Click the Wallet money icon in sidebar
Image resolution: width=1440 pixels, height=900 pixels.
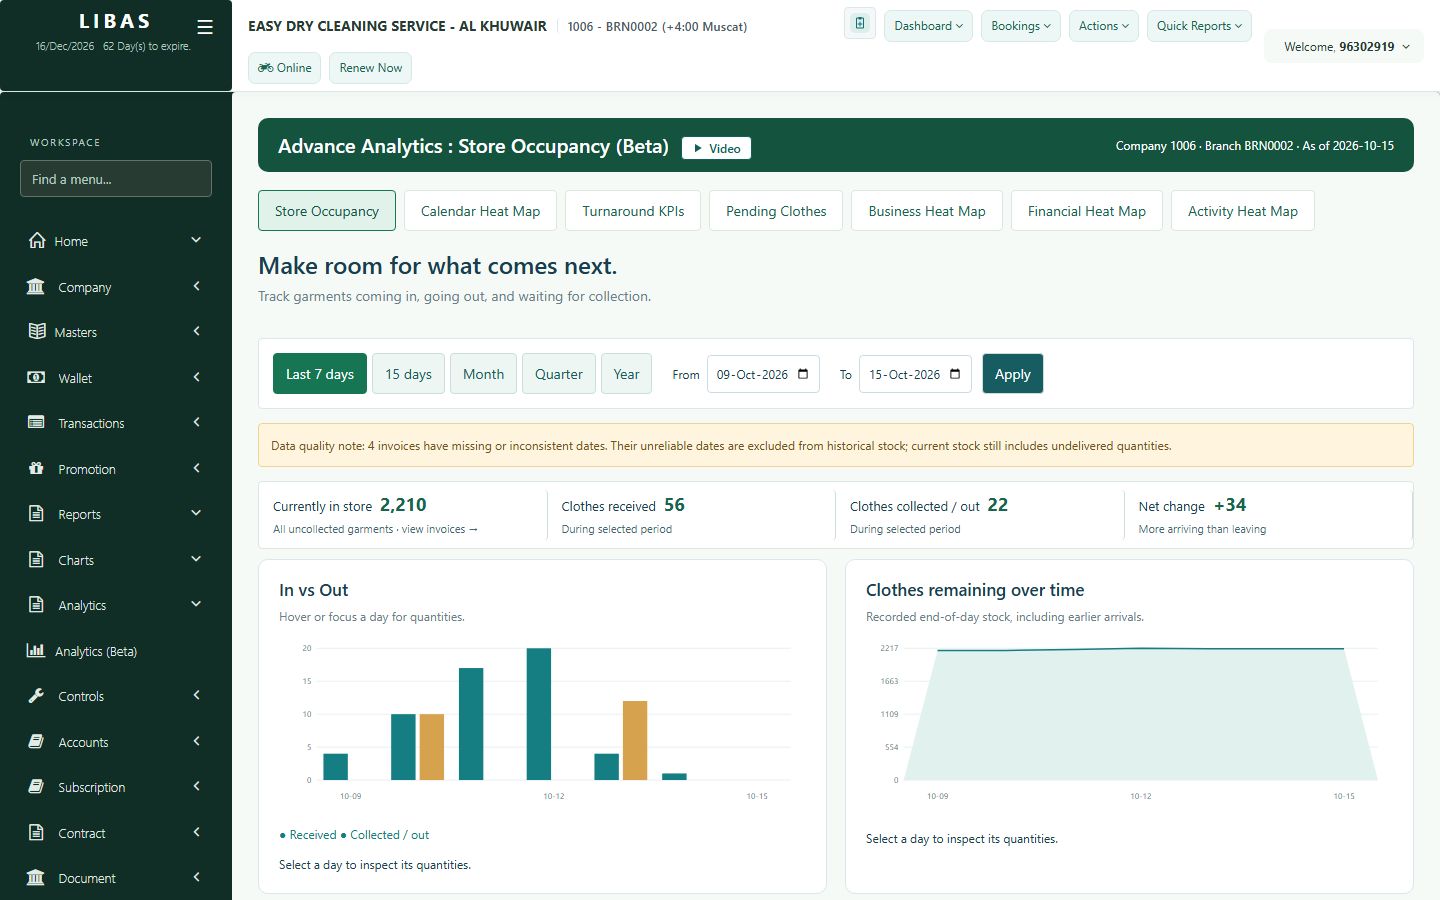[36, 377]
